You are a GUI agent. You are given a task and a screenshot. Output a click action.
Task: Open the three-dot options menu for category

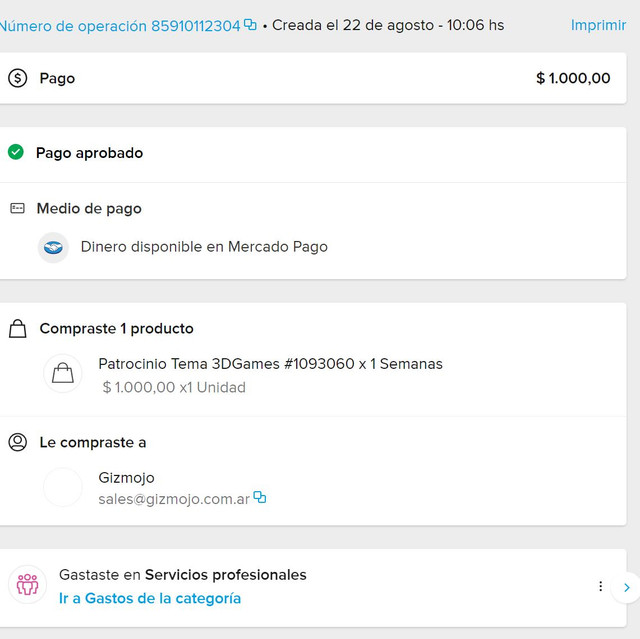pos(600,586)
